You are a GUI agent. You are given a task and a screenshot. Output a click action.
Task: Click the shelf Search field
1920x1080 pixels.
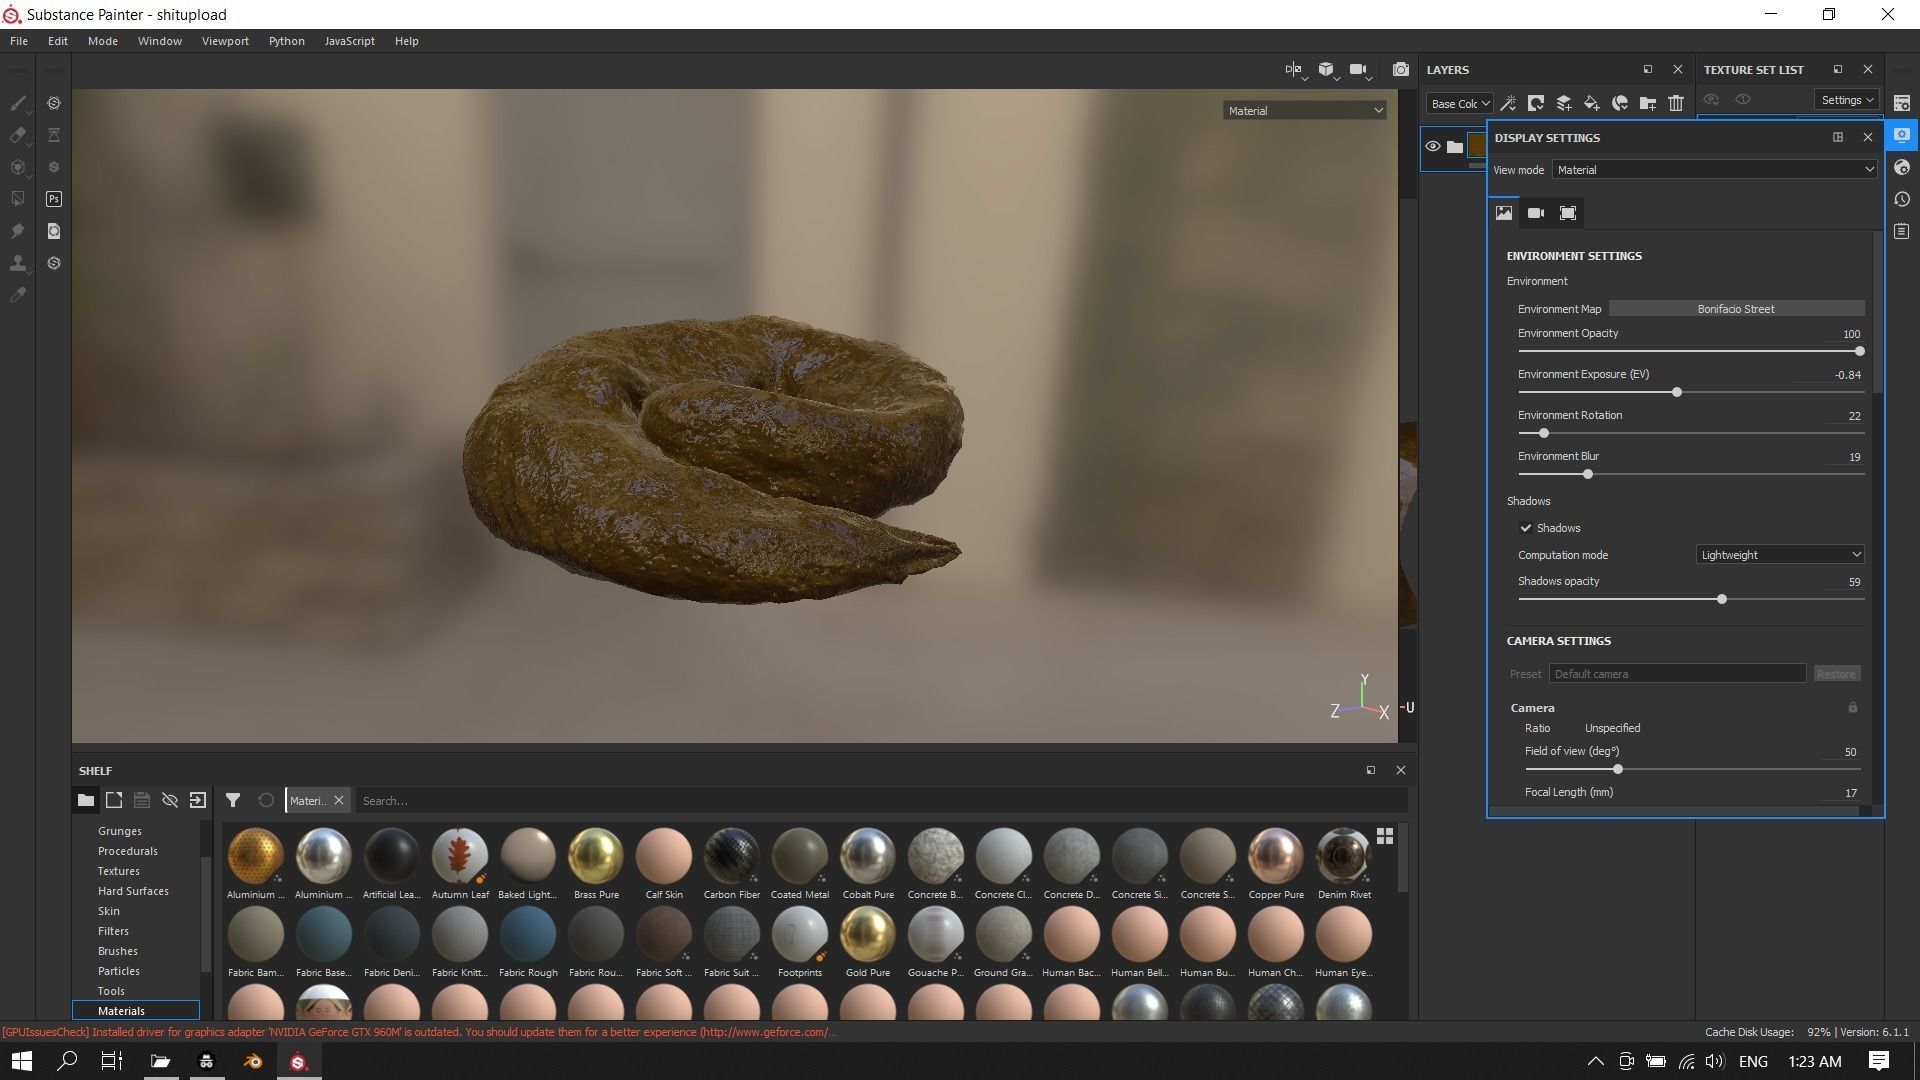coord(880,801)
